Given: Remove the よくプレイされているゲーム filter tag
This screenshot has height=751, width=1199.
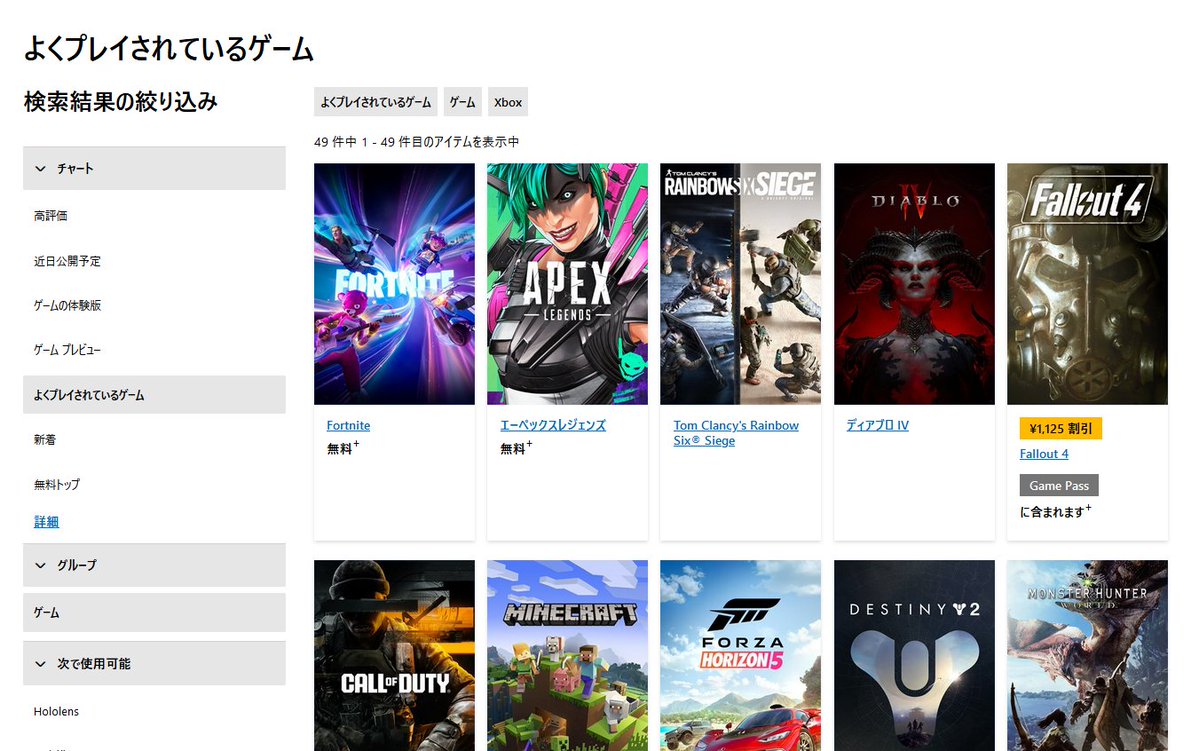Looking at the screenshot, I should pyautogui.click(x=375, y=102).
